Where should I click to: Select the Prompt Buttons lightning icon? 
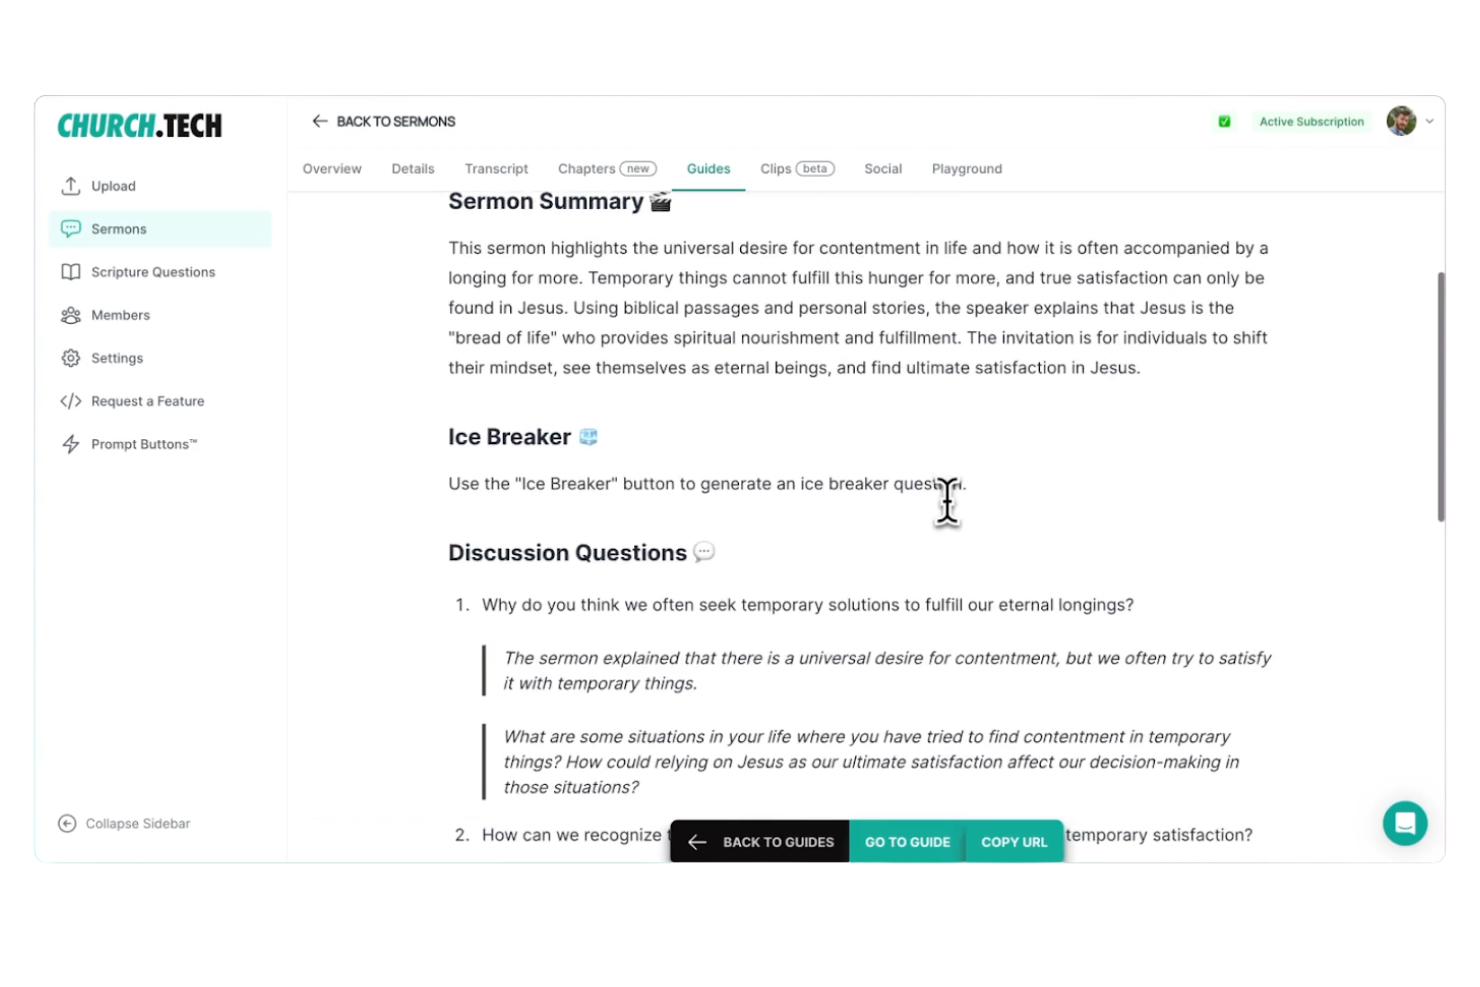(x=70, y=444)
